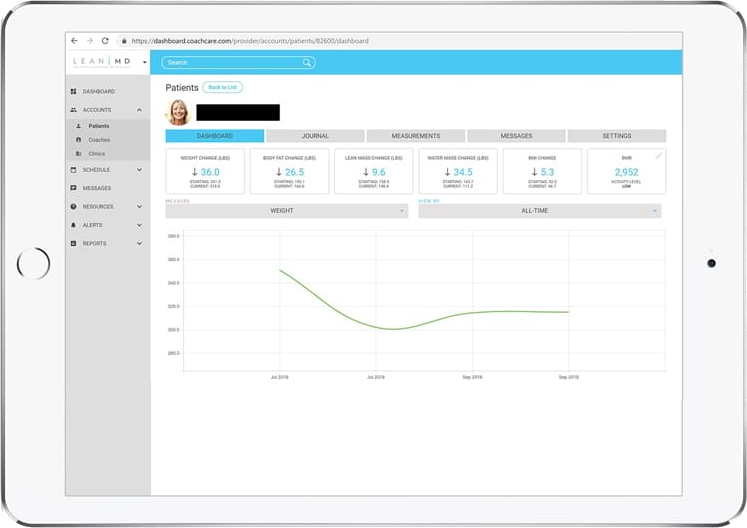This screenshot has width=747, height=528.
Task: Click the Schedule calendar icon
Action: [74, 170]
